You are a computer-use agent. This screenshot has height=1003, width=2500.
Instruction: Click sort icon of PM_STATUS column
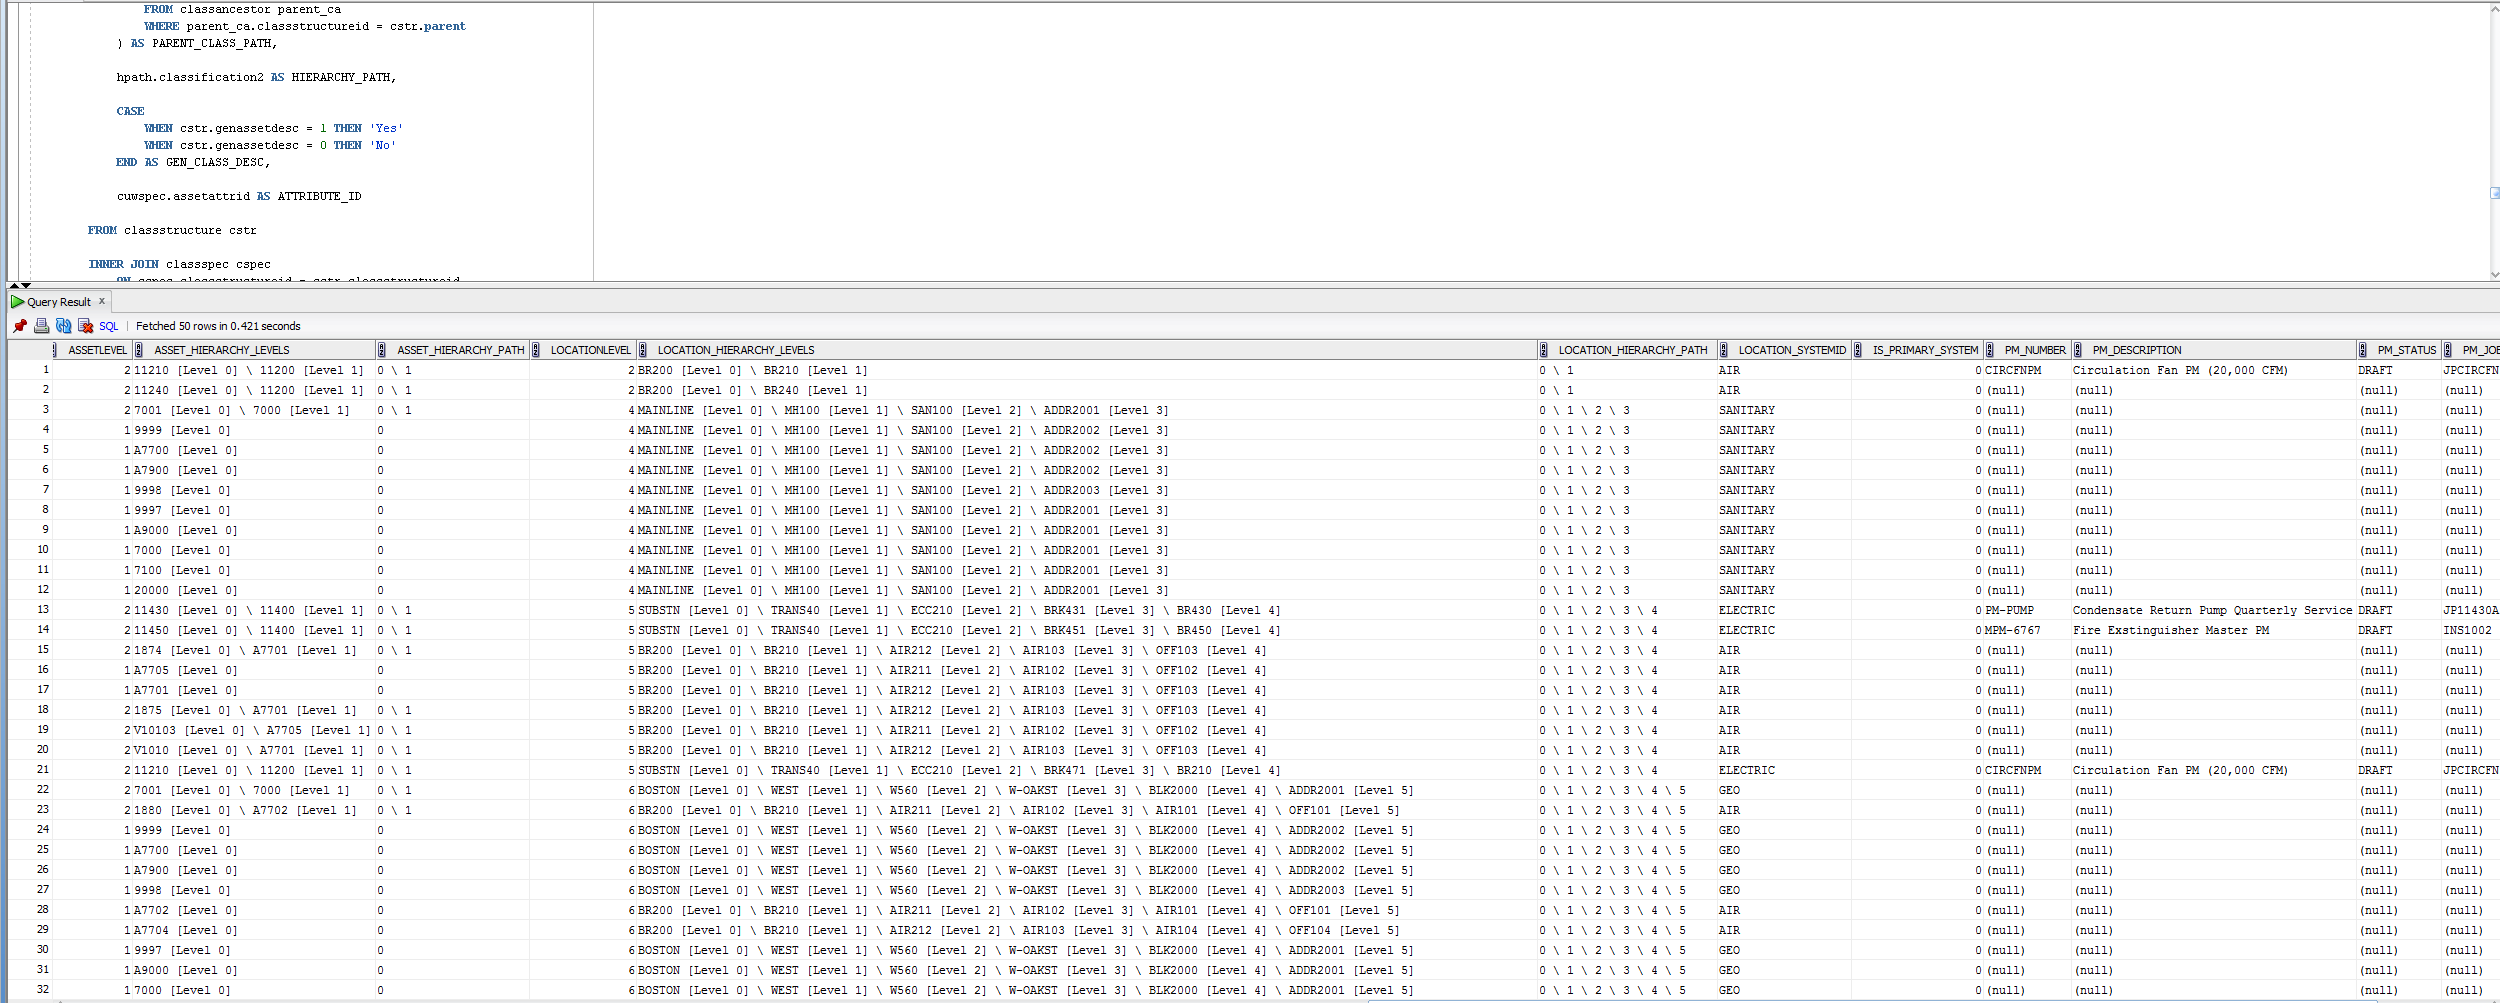2363,350
